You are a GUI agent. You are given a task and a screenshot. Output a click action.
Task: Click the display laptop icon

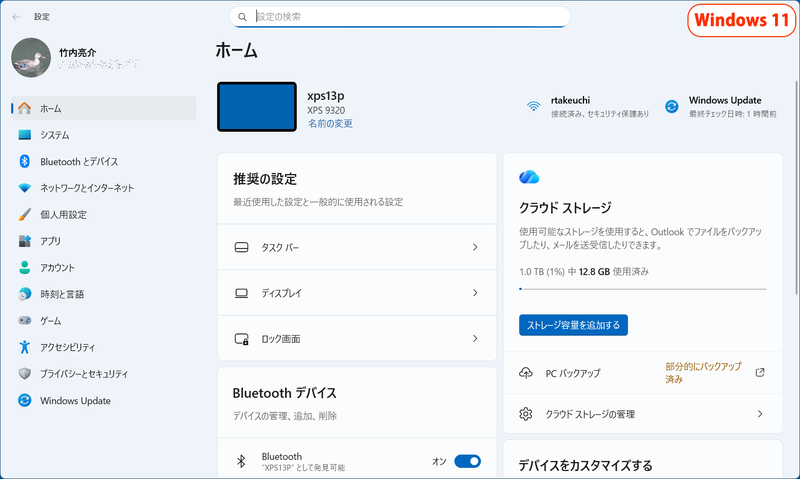click(241, 293)
